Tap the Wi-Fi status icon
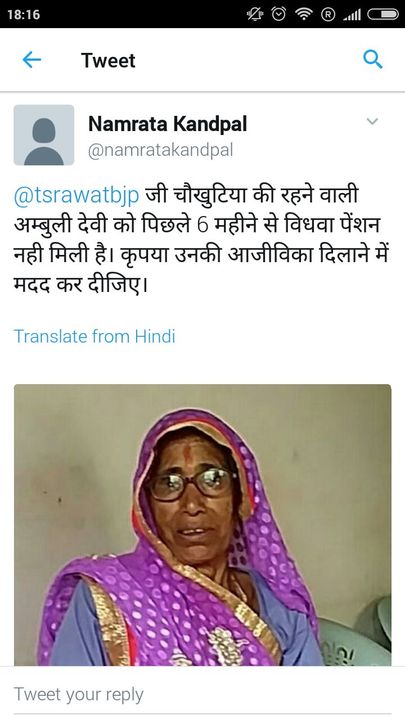This screenshot has height=720, width=405. (304, 14)
